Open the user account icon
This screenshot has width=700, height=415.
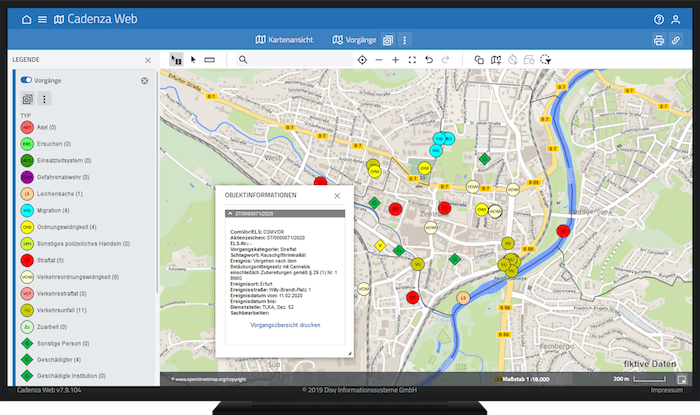pos(675,19)
